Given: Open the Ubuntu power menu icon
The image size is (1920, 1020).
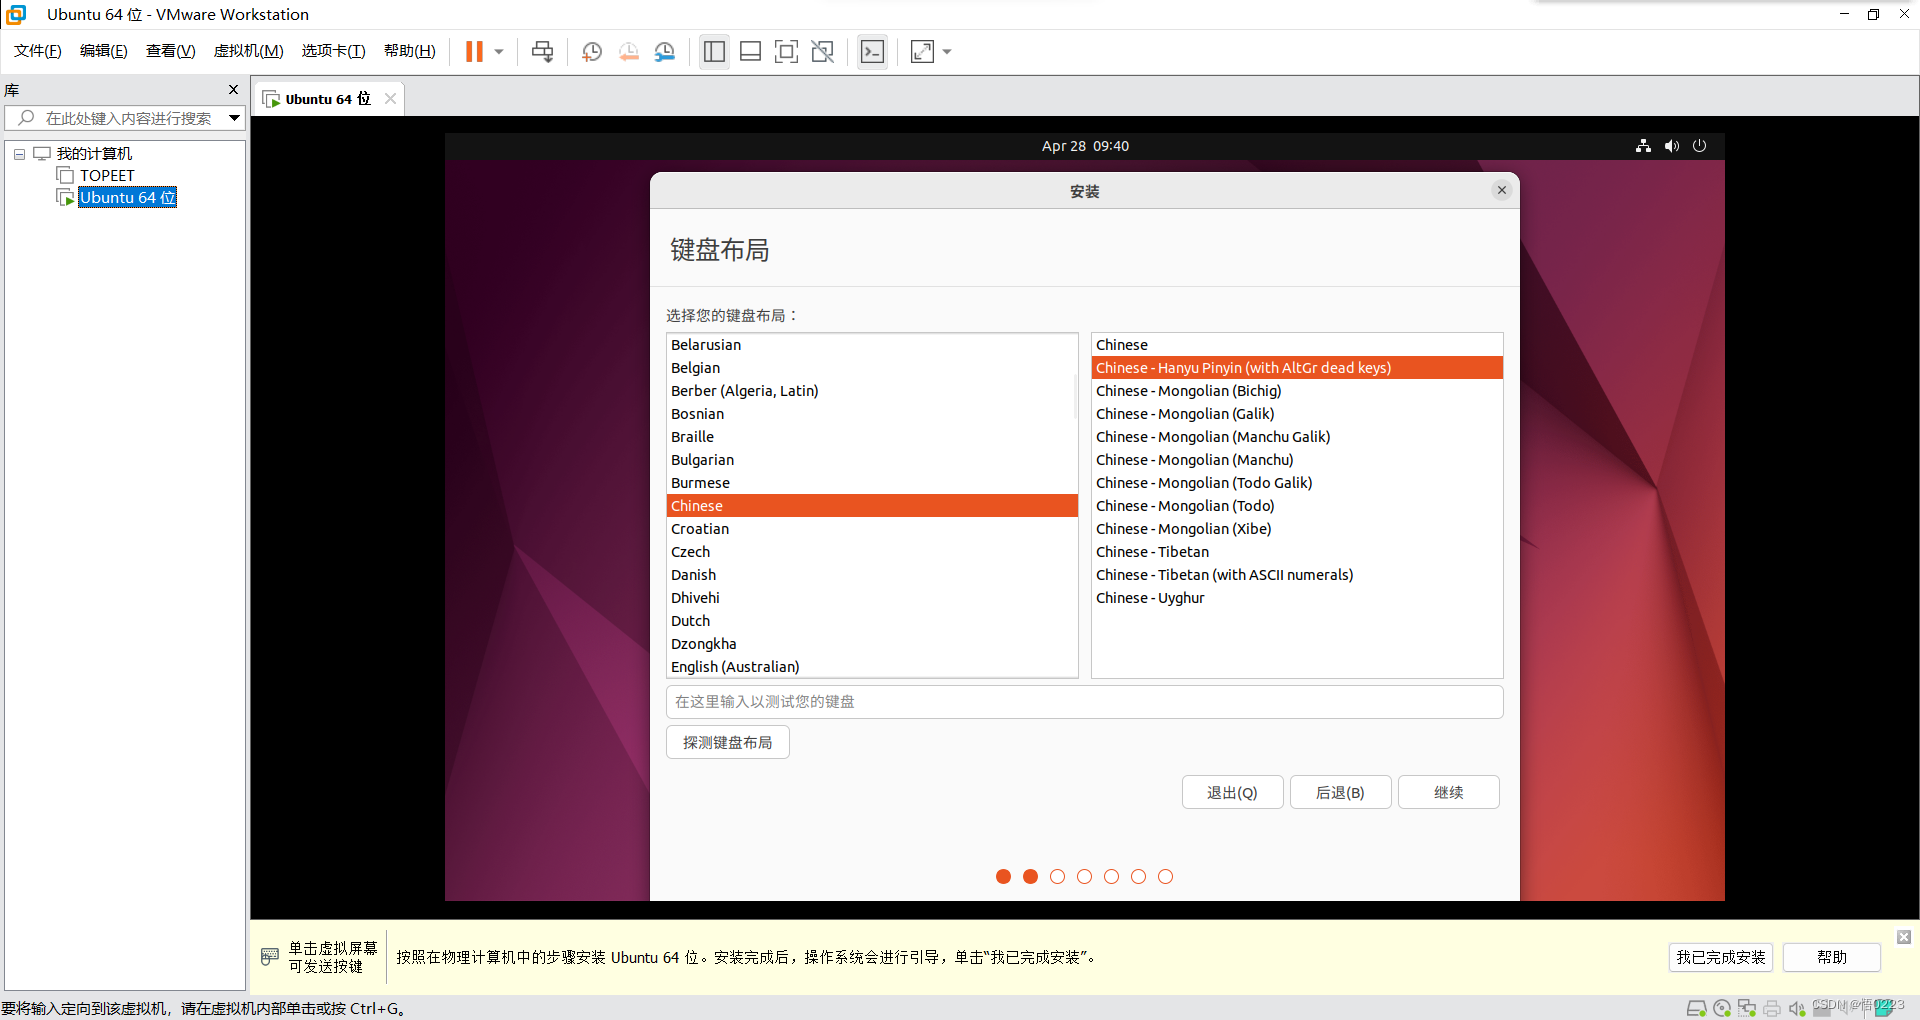Looking at the screenshot, I should 1699,146.
